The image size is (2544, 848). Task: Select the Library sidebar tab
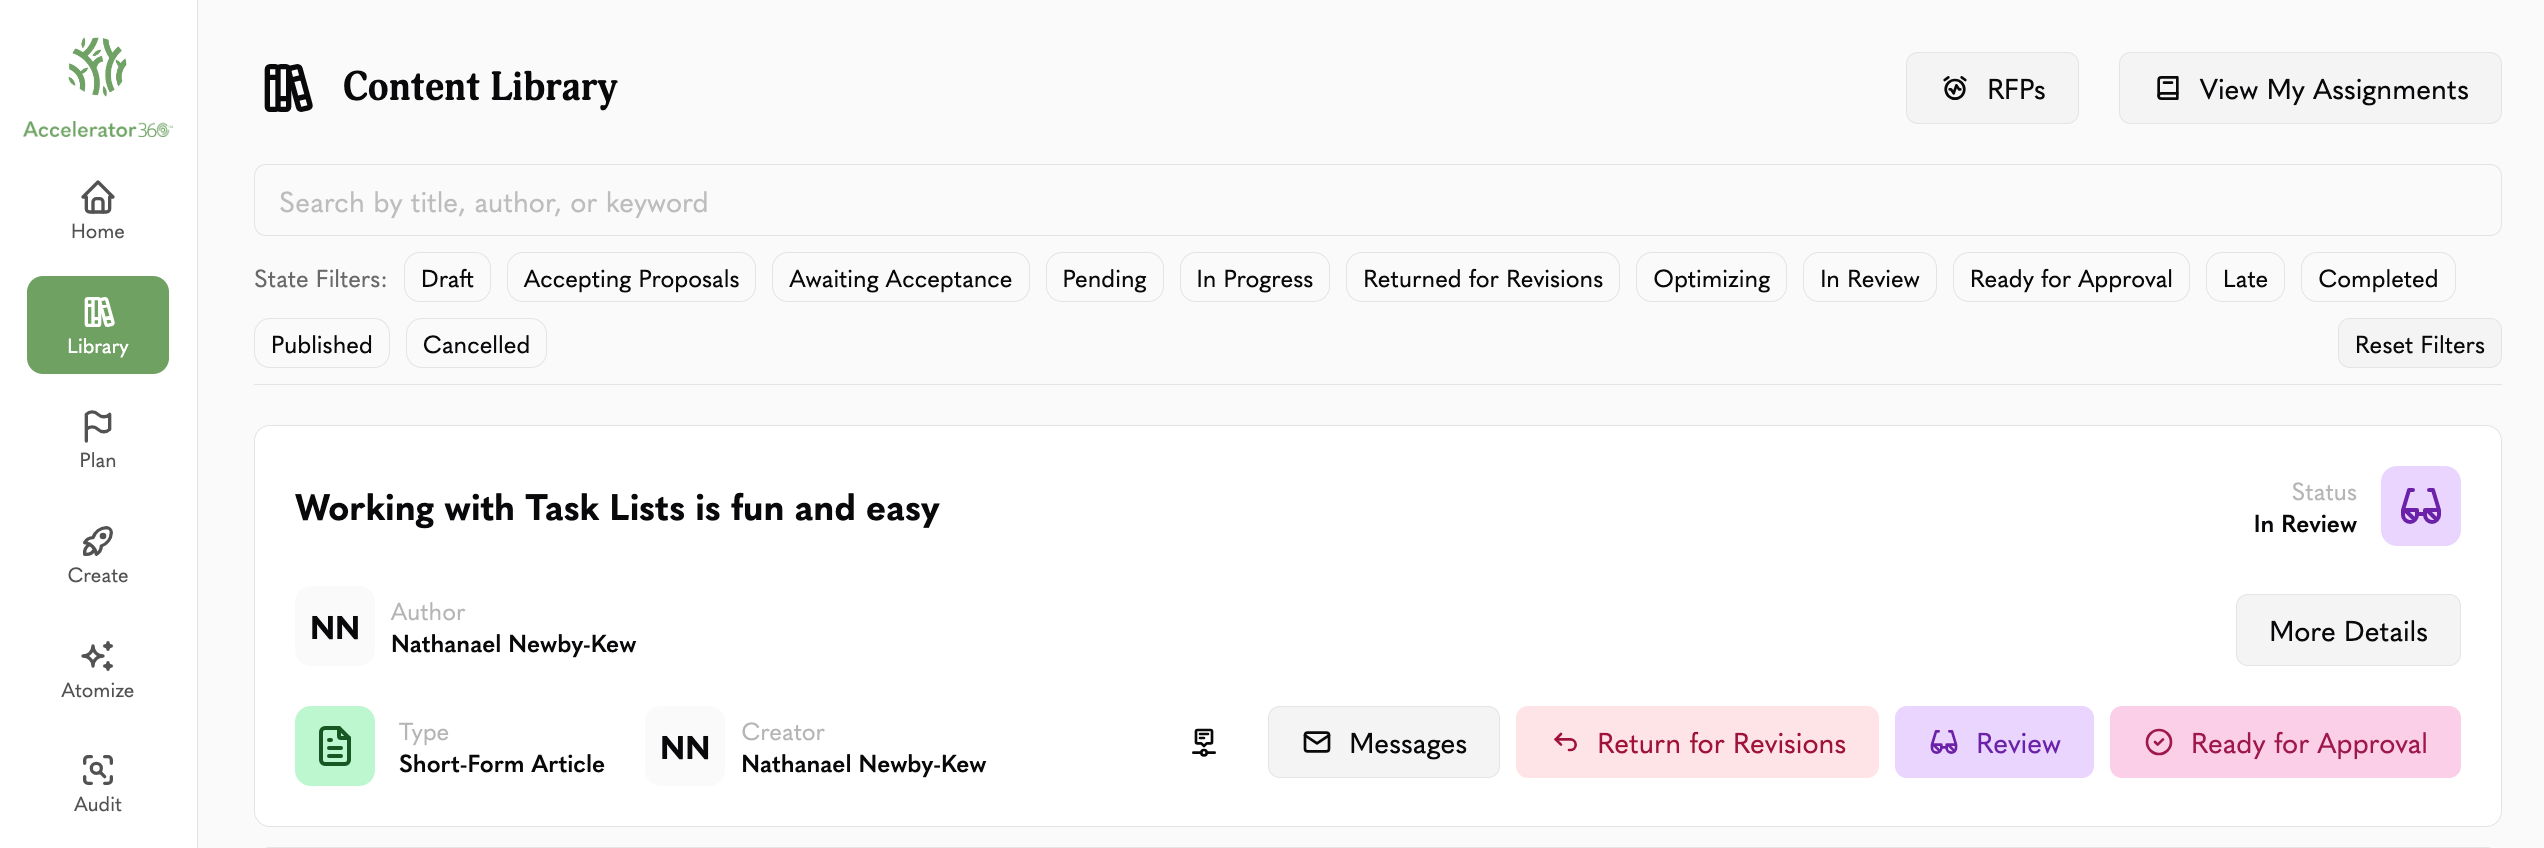point(98,325)
